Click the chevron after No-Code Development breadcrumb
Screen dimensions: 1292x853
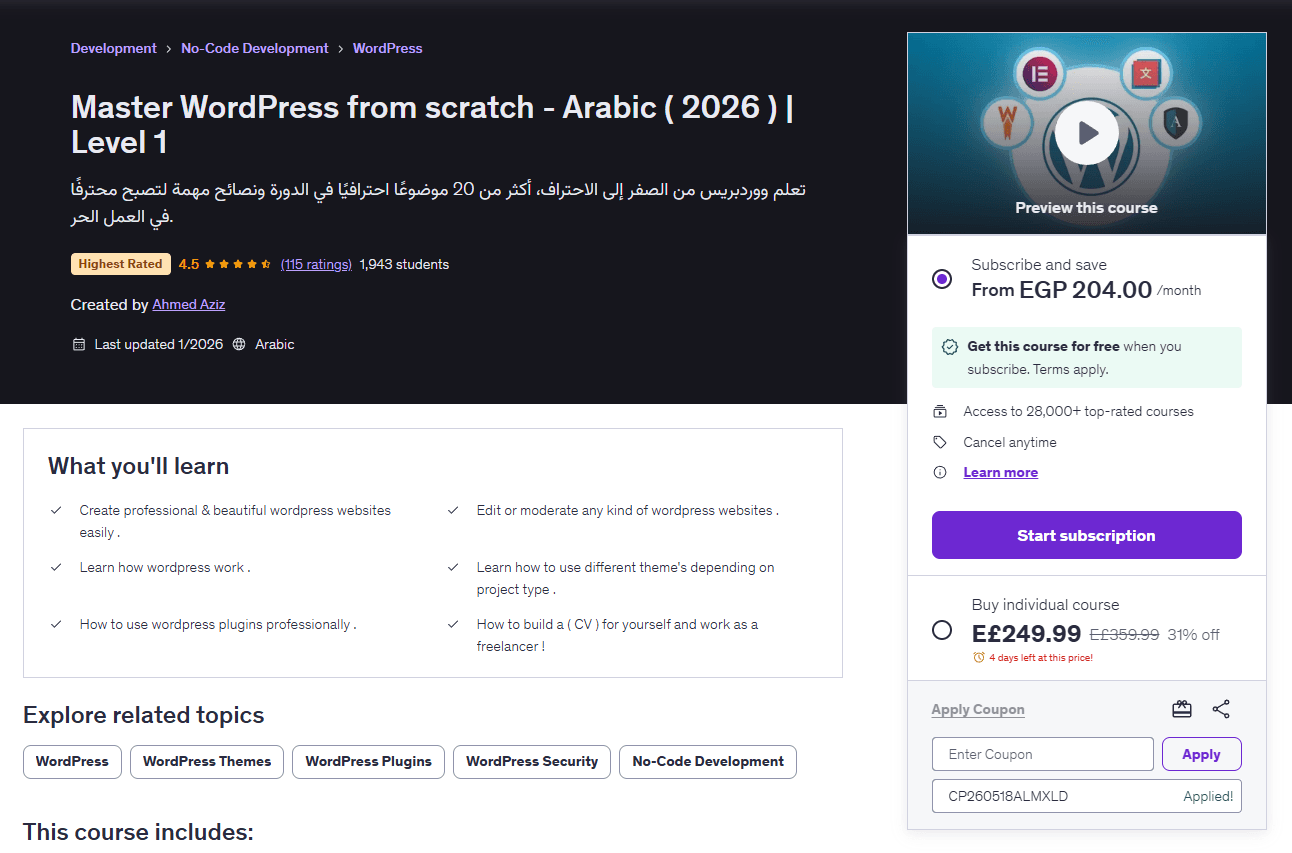341,48
